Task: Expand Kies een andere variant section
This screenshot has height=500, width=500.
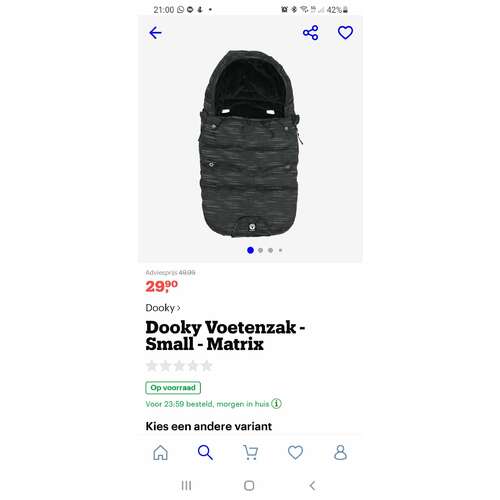Action: click(209, 426)
